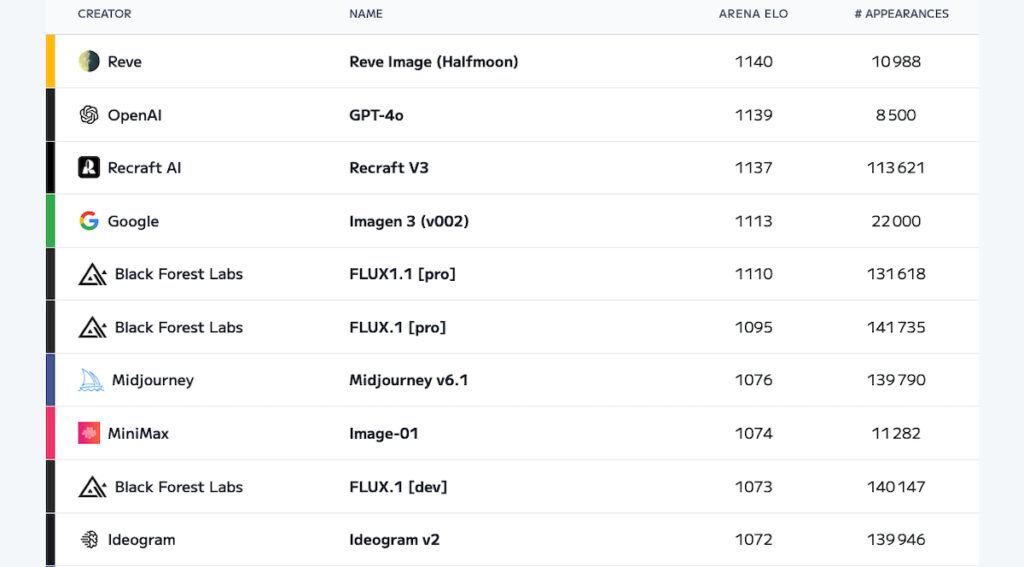Select the Recraft V3 model name
1024x567 pixels.
(389, 168)
